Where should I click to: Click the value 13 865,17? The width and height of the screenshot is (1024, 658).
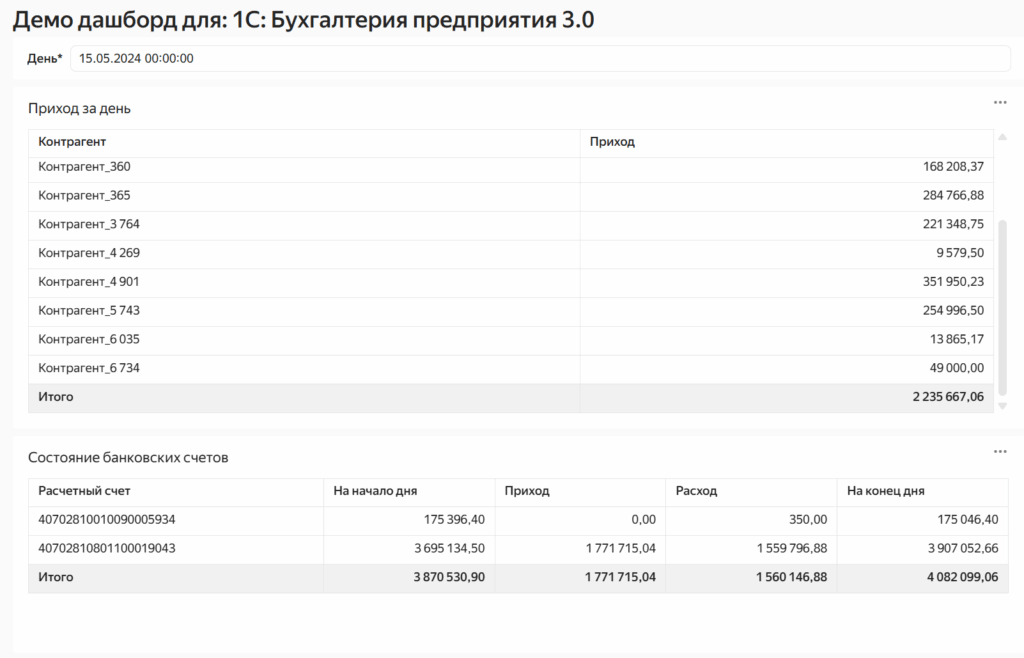(957, 339)
